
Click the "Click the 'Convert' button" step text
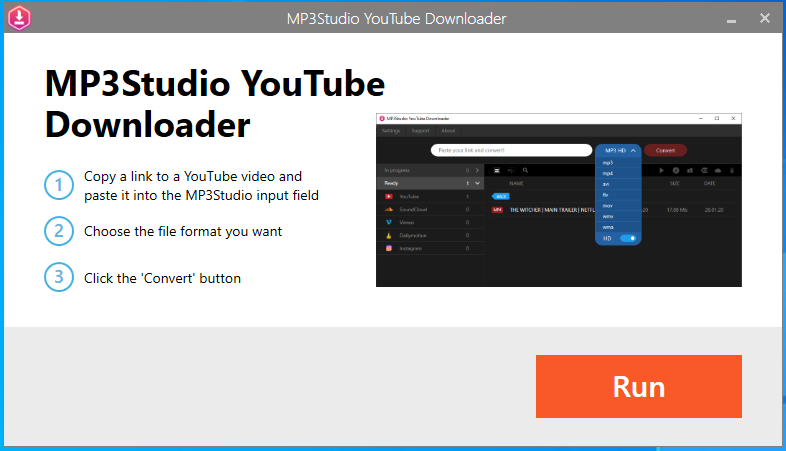coord(162,278)
